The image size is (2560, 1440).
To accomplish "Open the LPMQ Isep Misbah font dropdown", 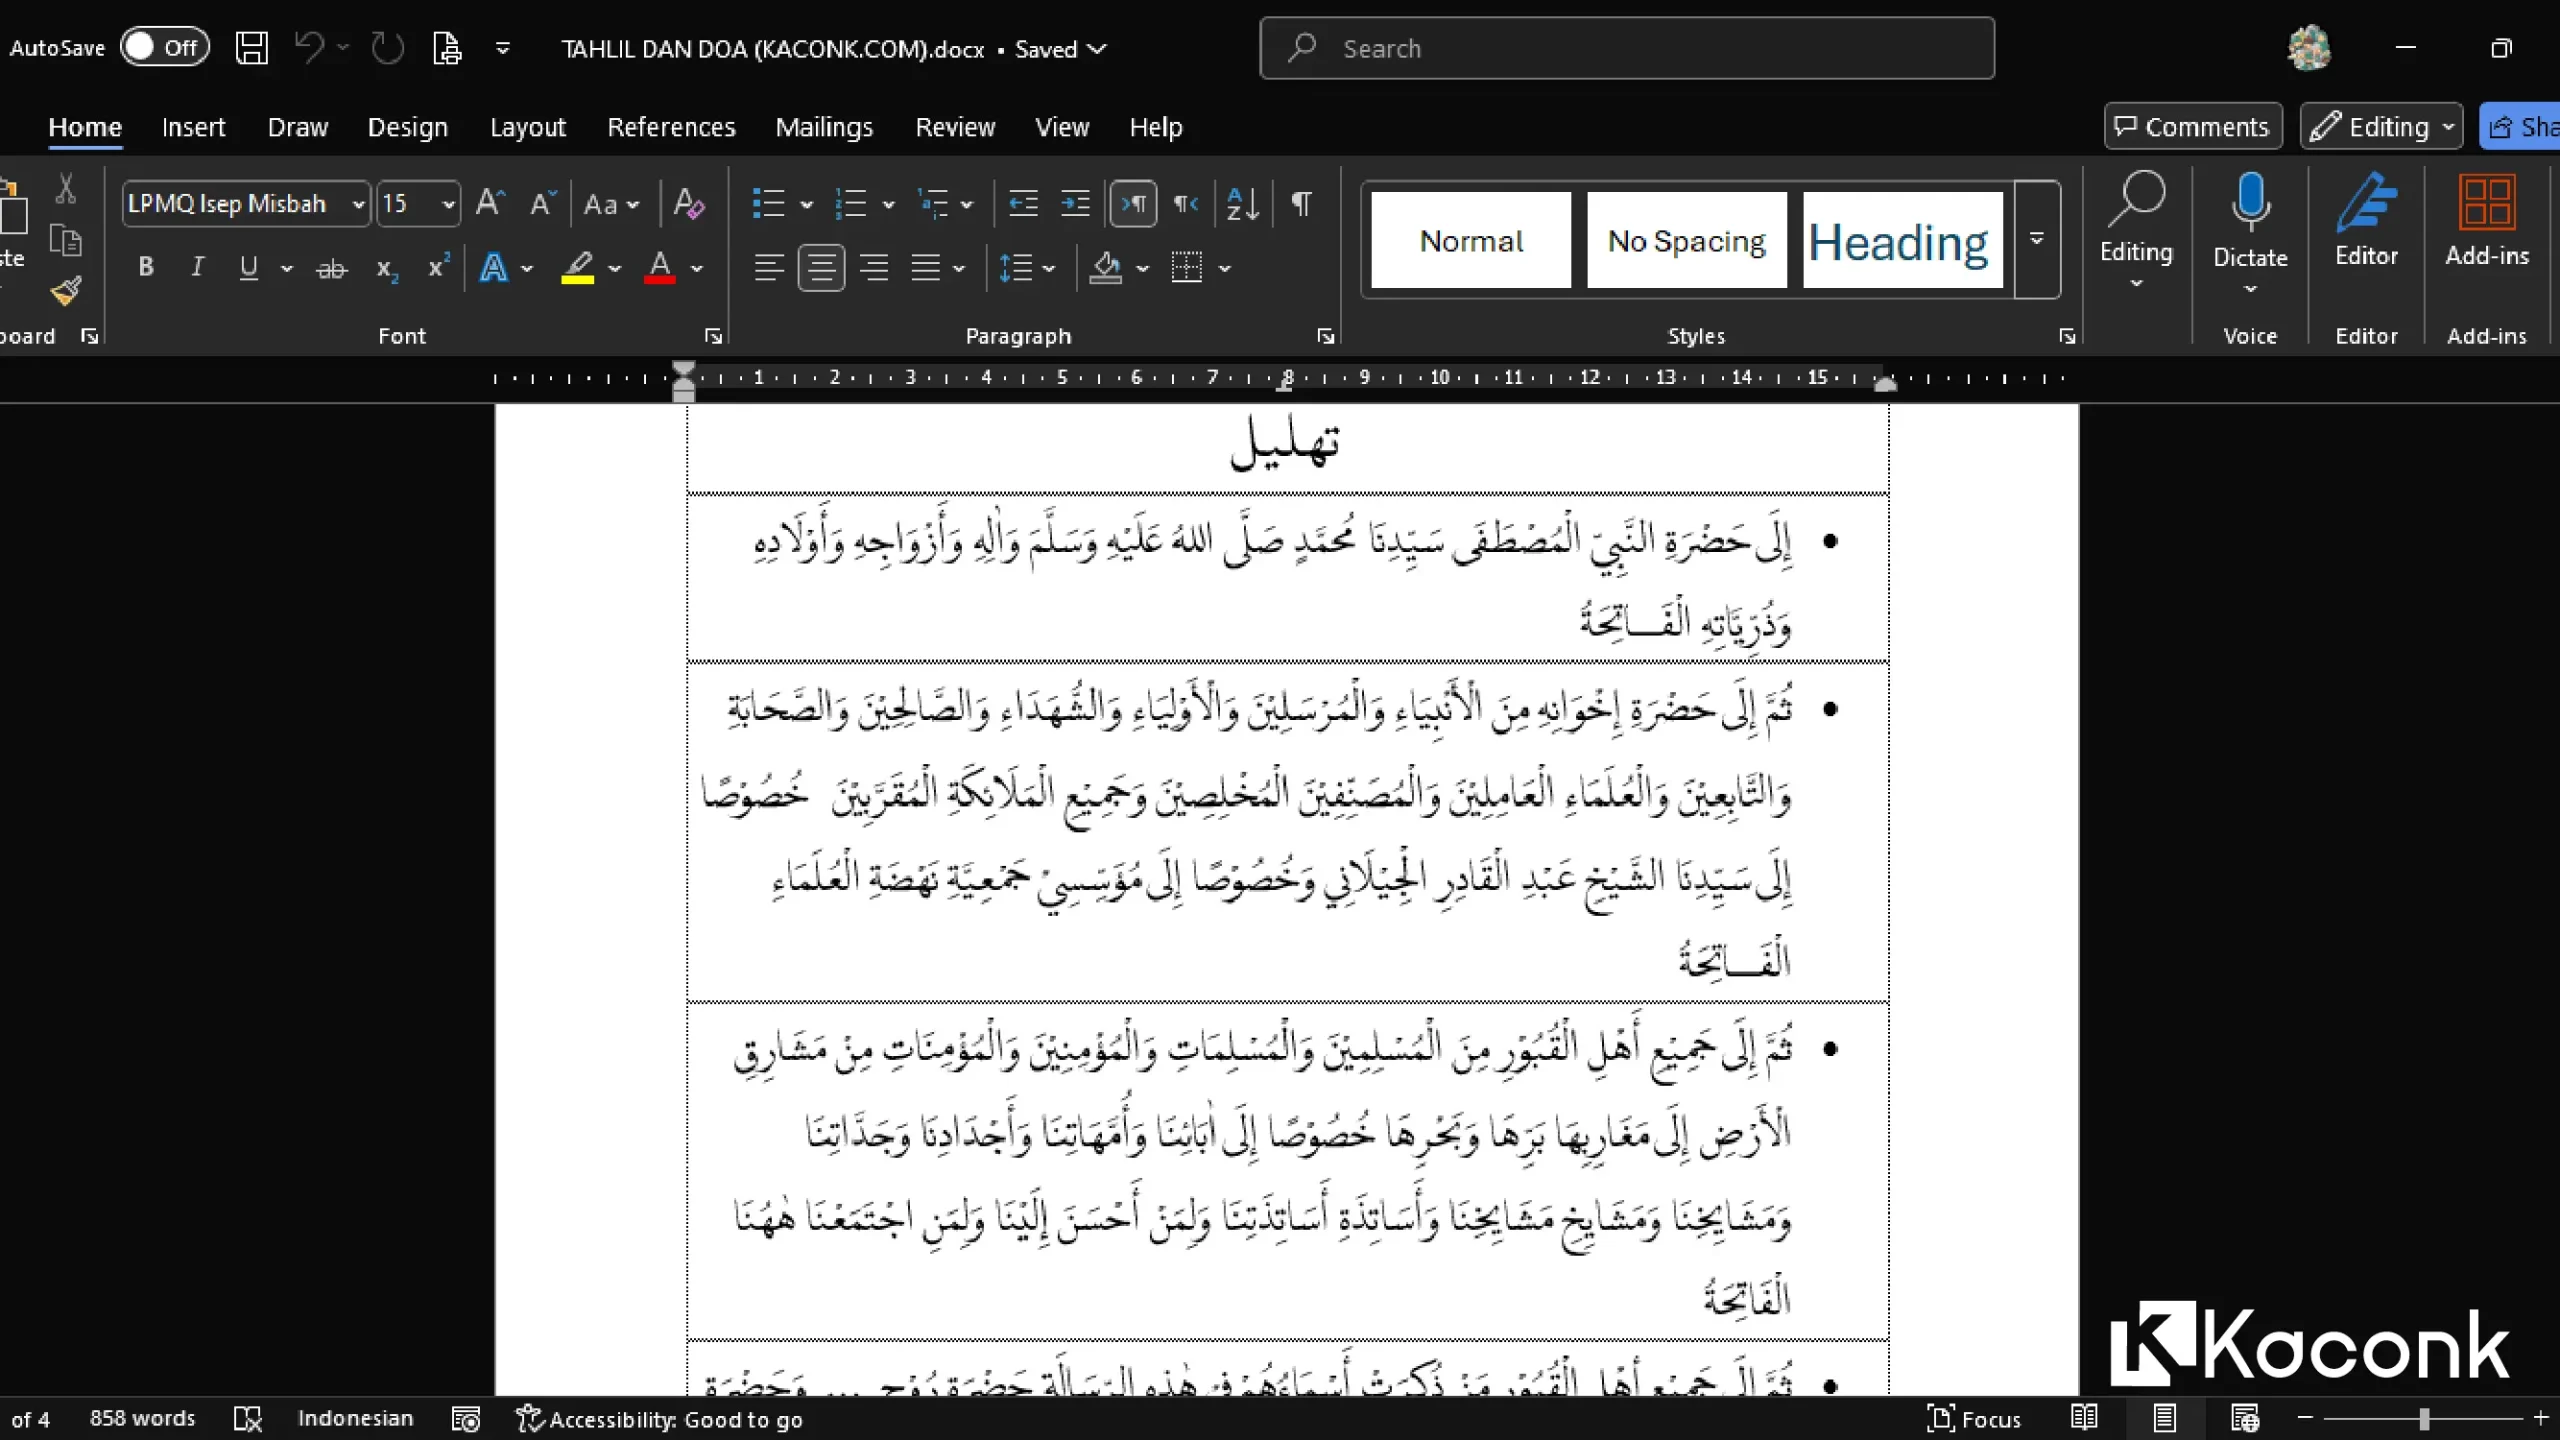I will pos(358,204).
